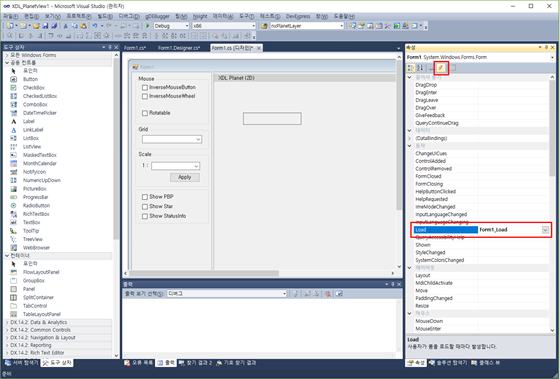Viewport: 559px width, 379px height.
Task: Select the TabControl container in the toolbox
Action: 35,306
